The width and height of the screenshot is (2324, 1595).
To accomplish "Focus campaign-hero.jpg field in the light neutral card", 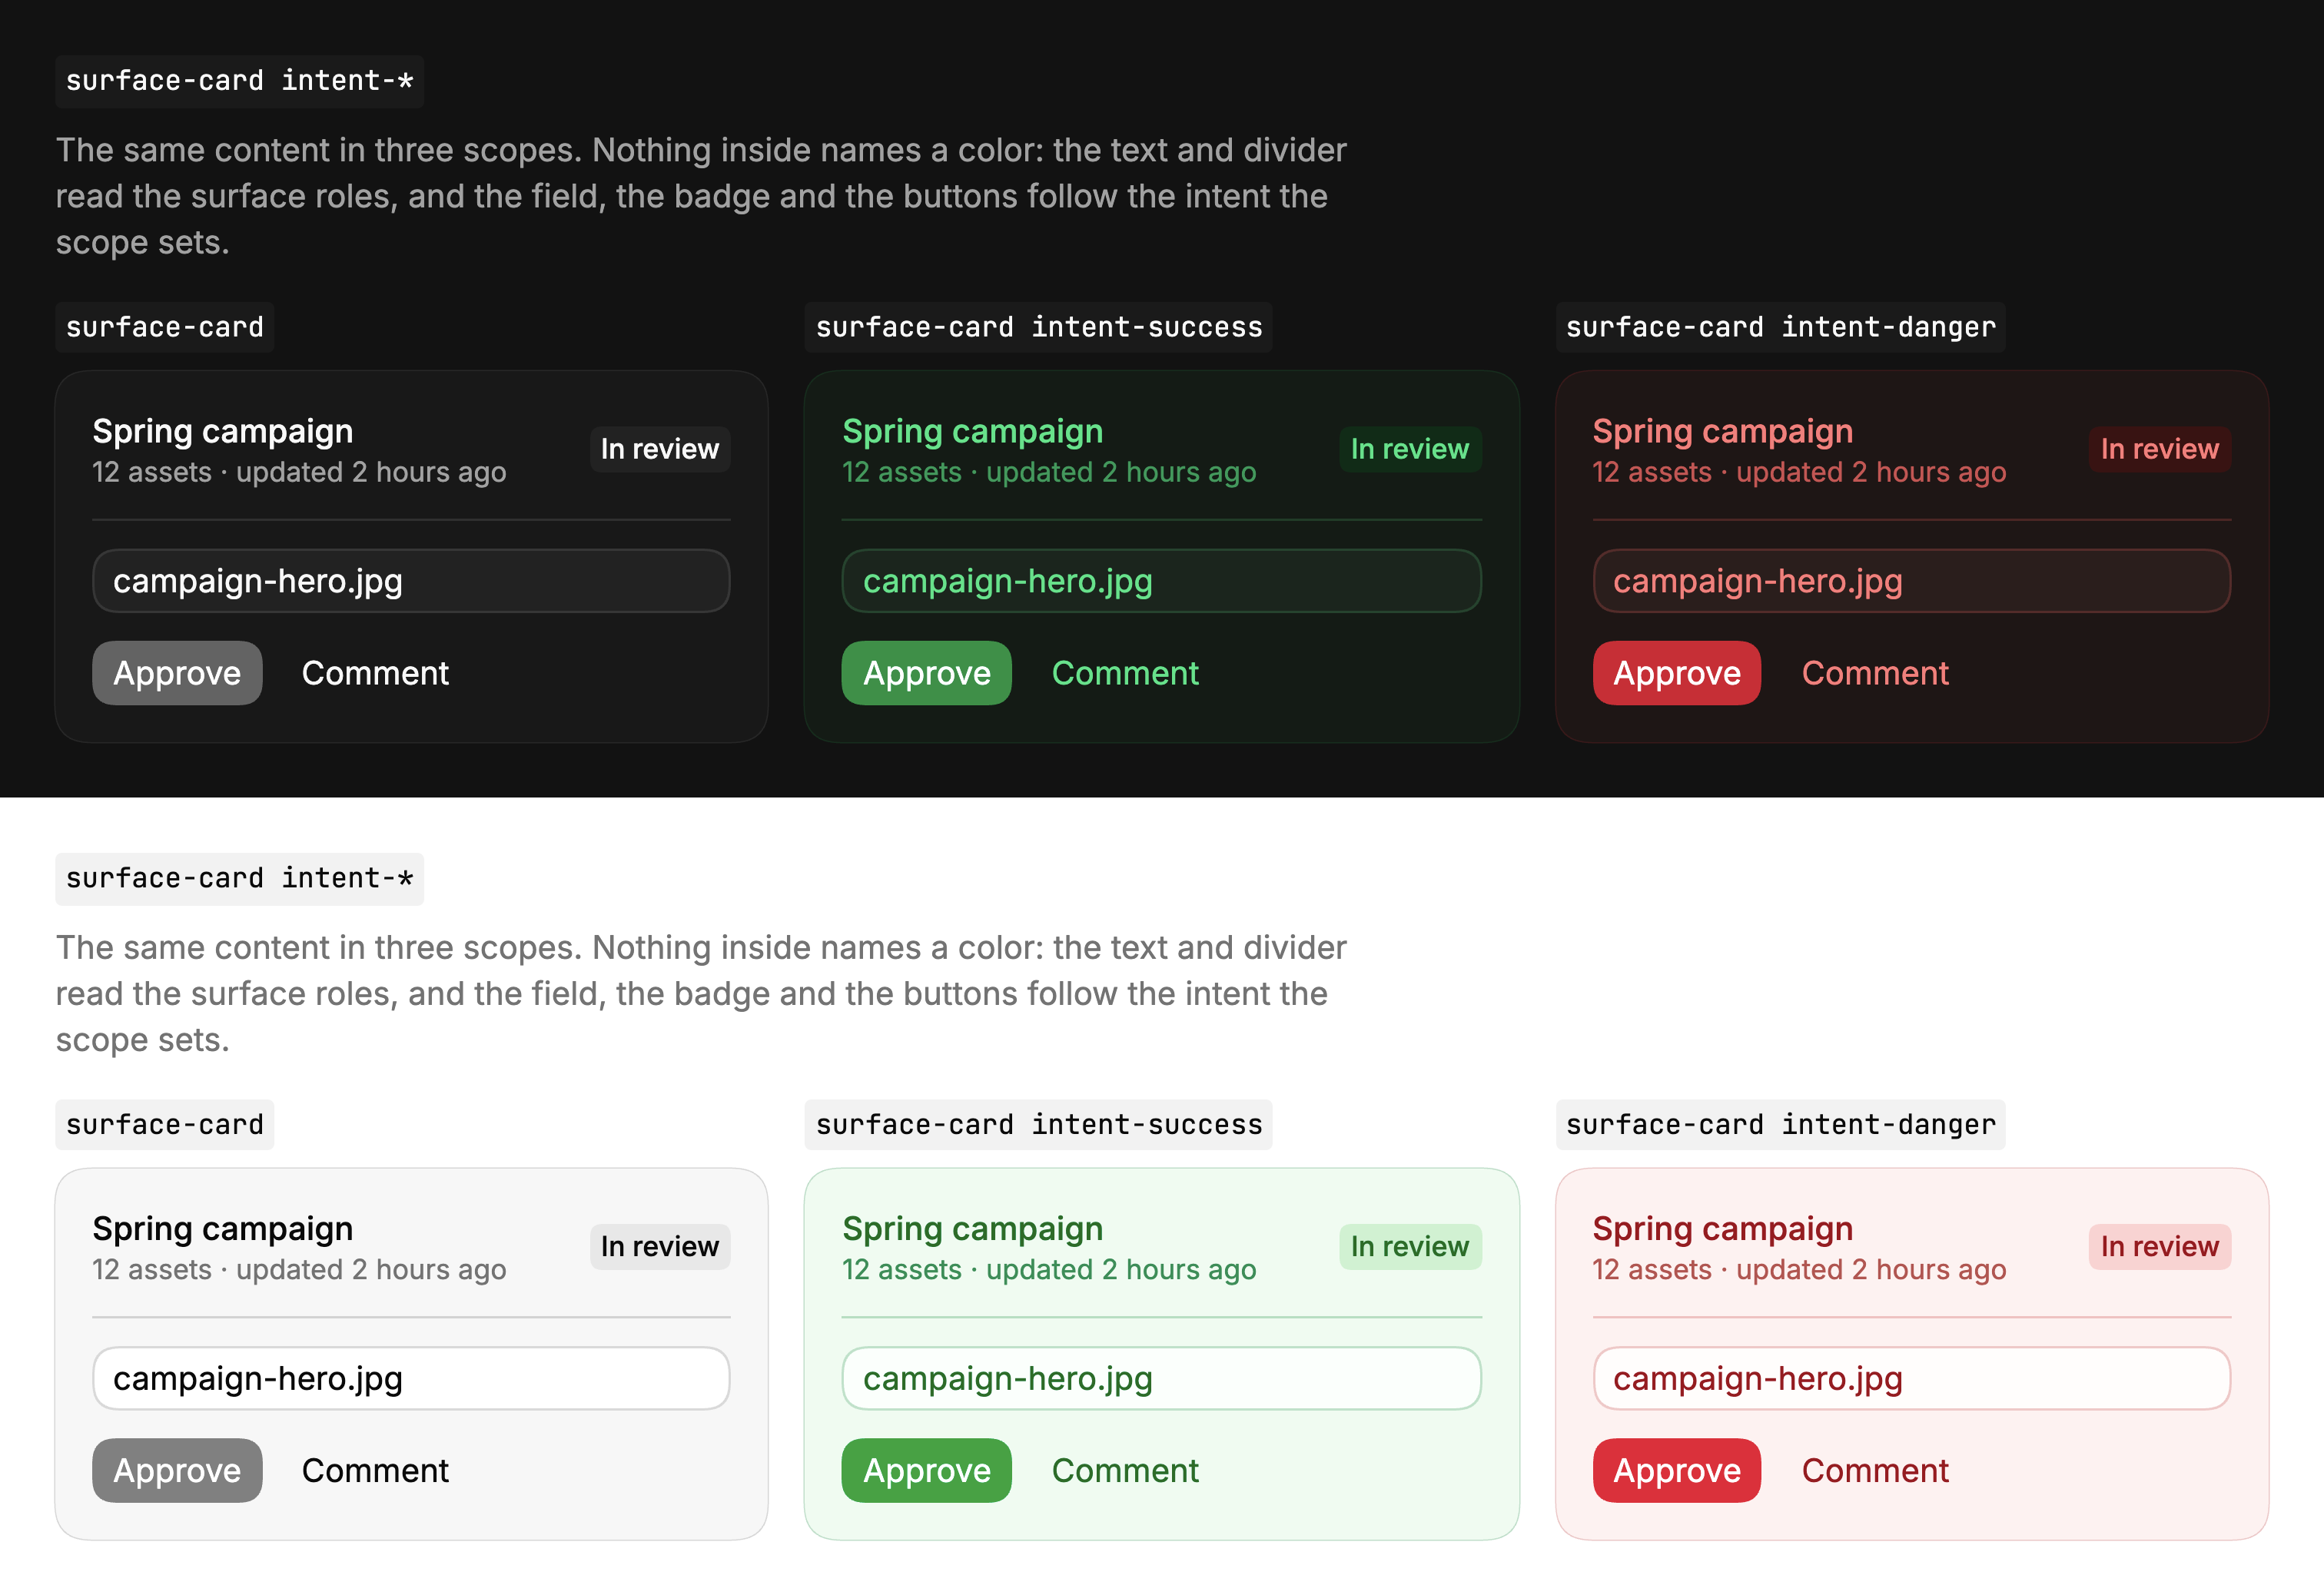I will (x=411, y=1378).
